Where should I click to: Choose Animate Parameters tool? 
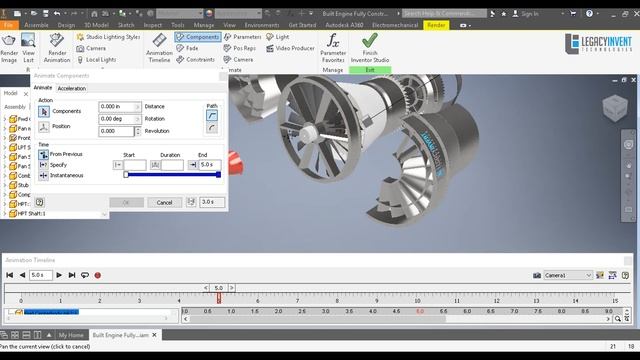(x=242, y=37)
